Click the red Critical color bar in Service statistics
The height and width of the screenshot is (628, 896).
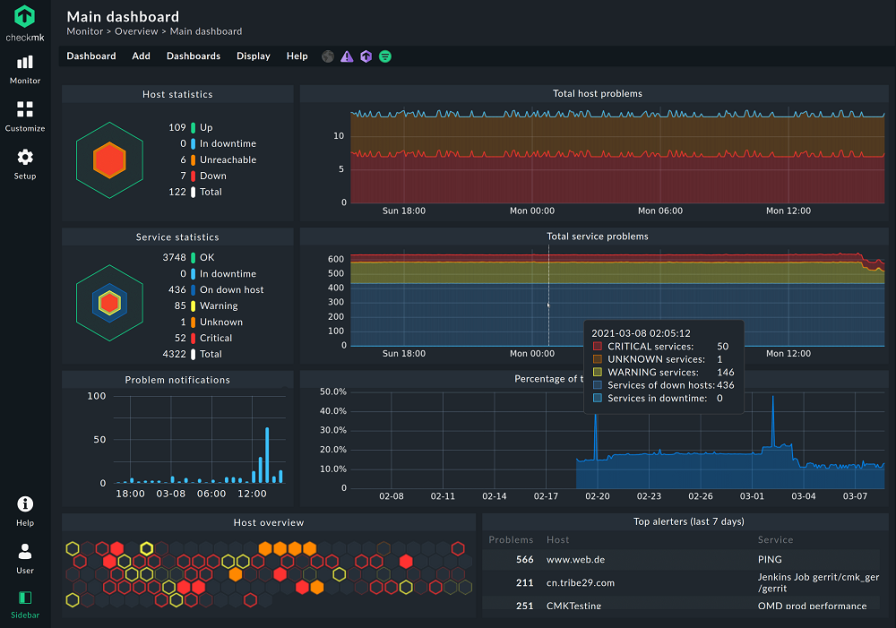coord(193,338)
